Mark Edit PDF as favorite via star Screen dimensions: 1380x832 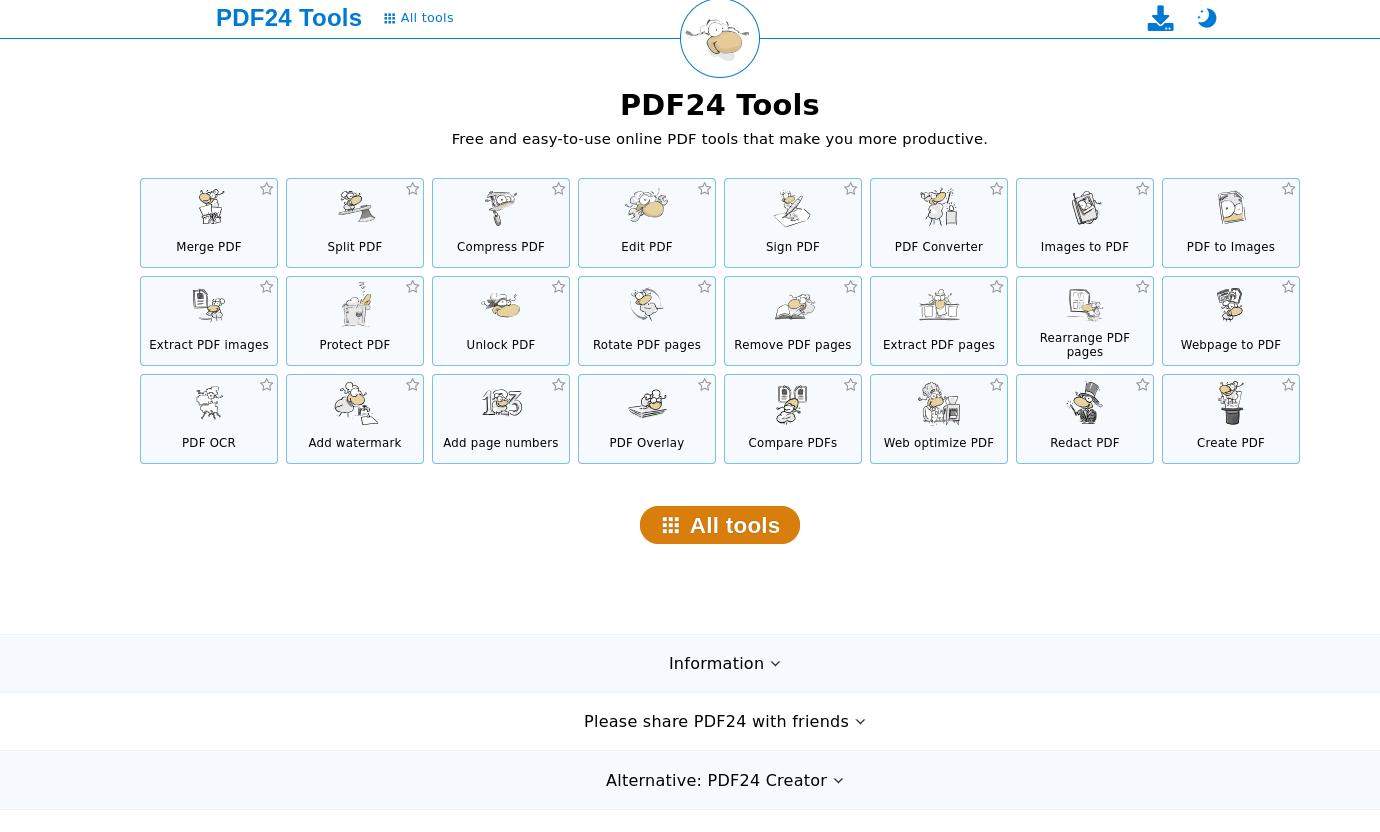click(x=704, y=189)
